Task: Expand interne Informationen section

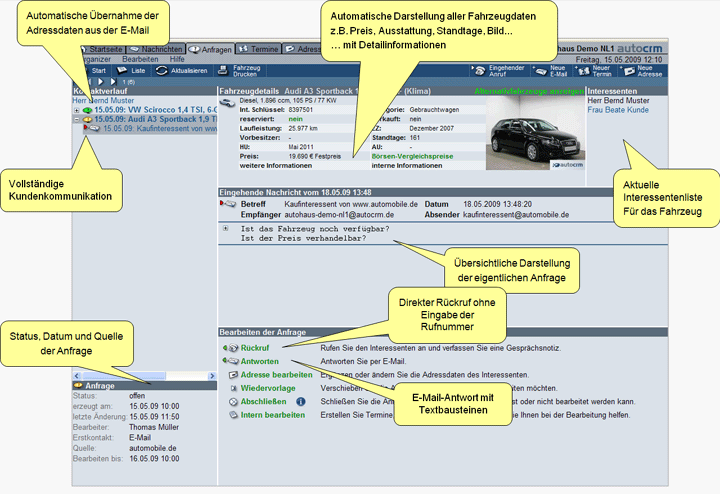Action: tap(407, 165)
